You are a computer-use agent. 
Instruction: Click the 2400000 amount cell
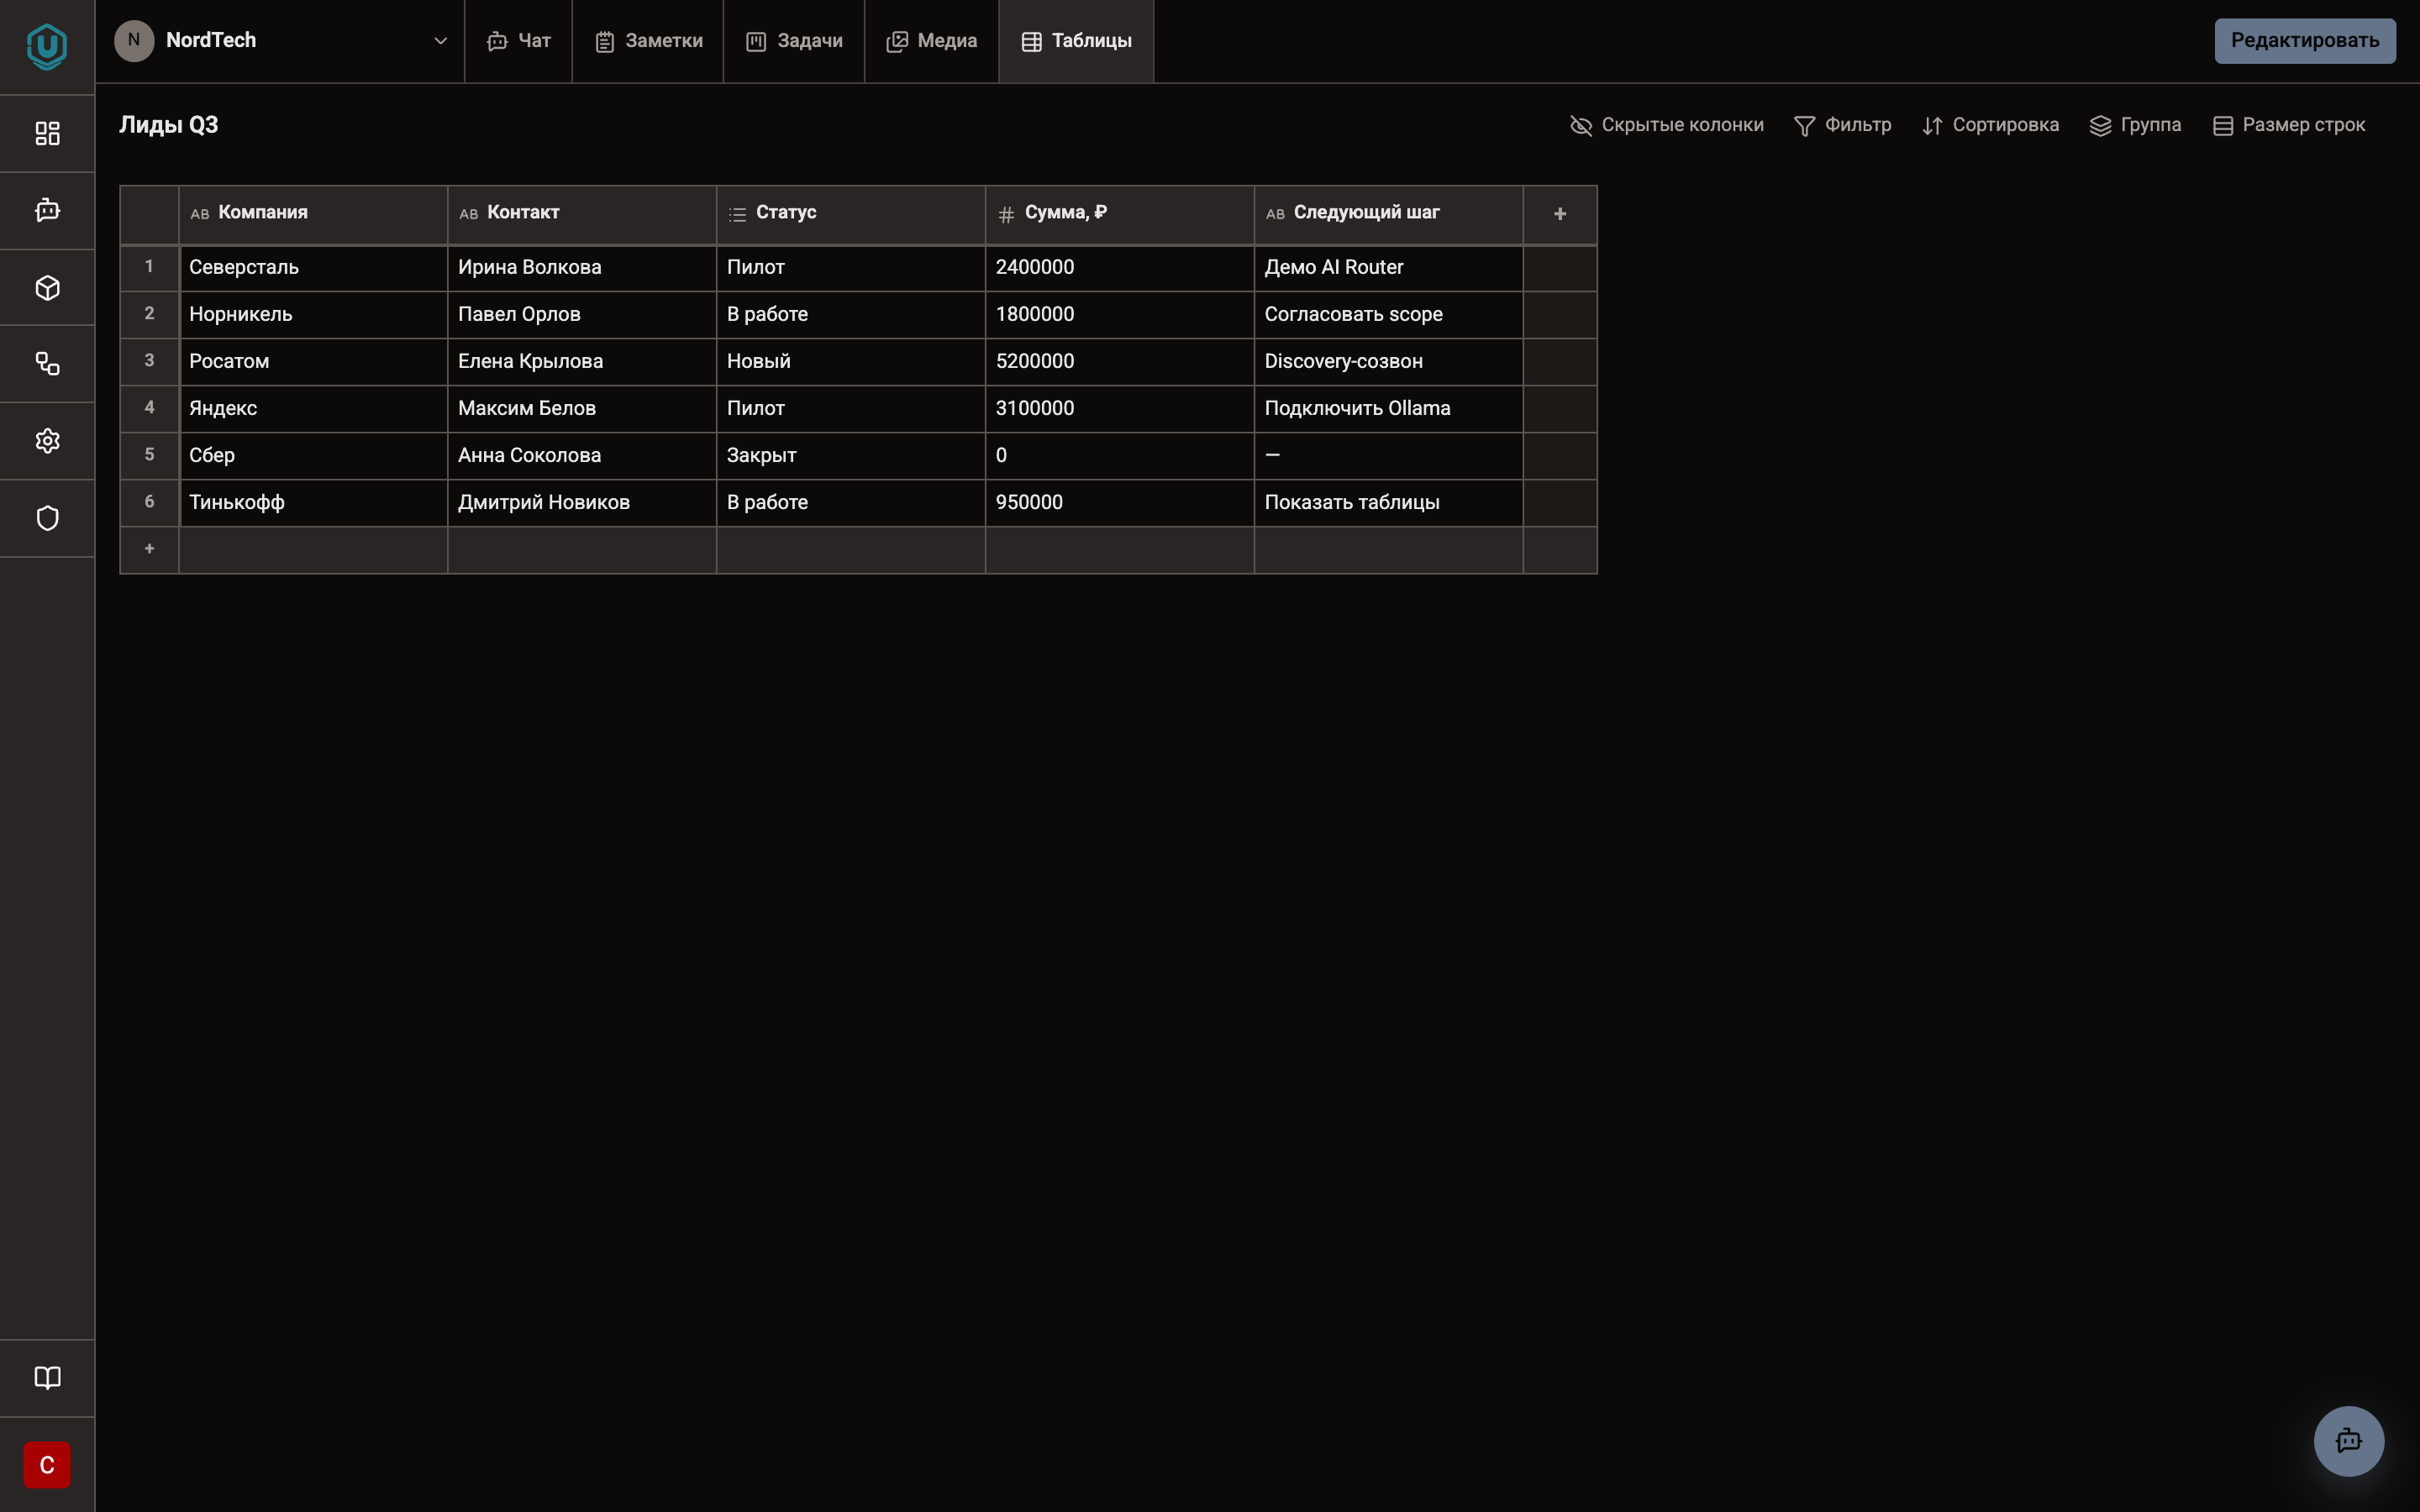click(1120, 267)
